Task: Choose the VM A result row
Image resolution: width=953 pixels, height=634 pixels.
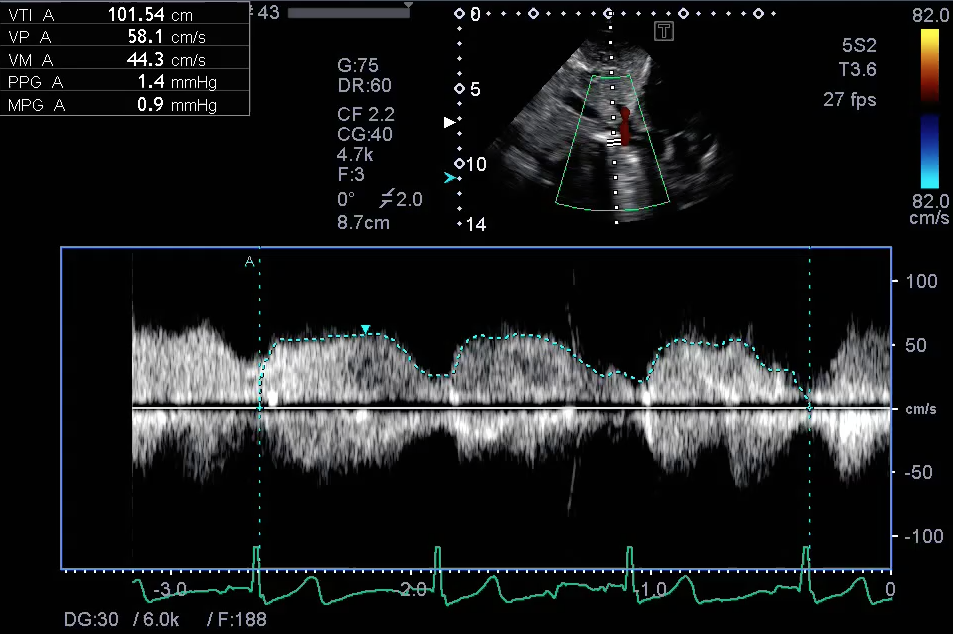Action: pyautogui.click(x=124, y=60)
